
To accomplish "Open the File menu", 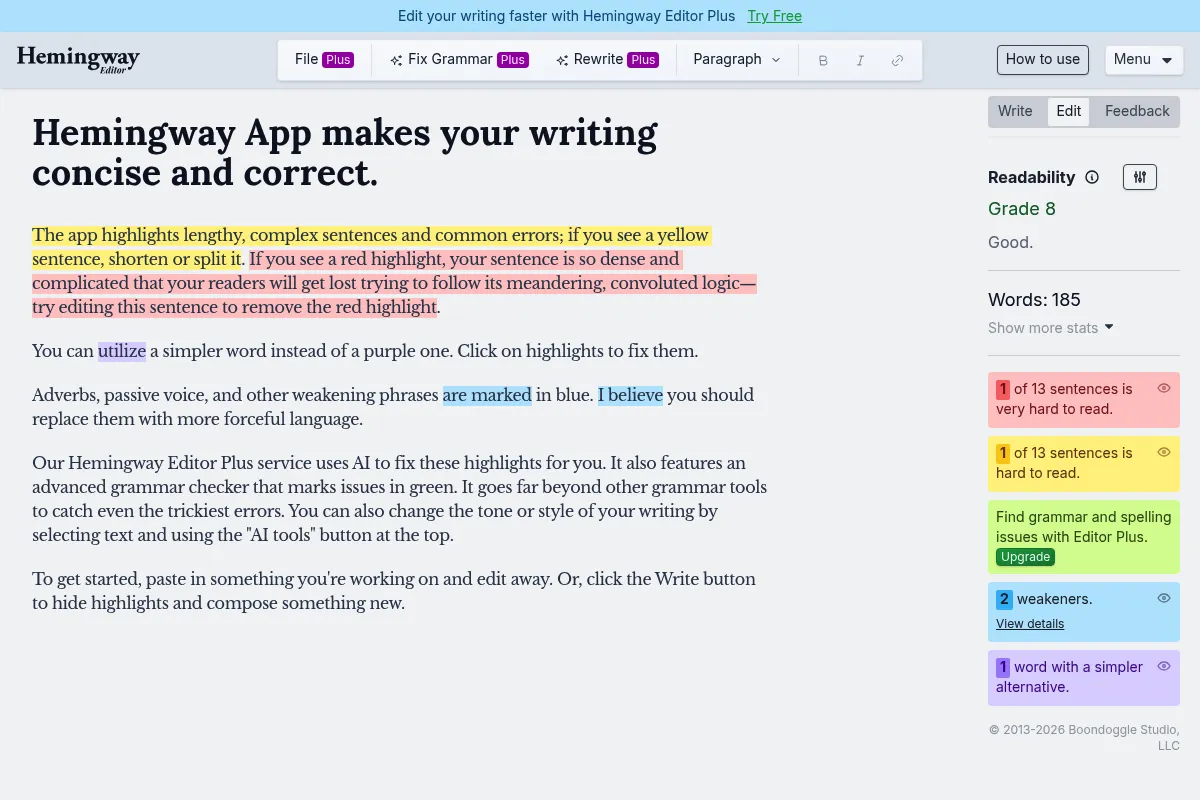I will click(x=323, y=60).
